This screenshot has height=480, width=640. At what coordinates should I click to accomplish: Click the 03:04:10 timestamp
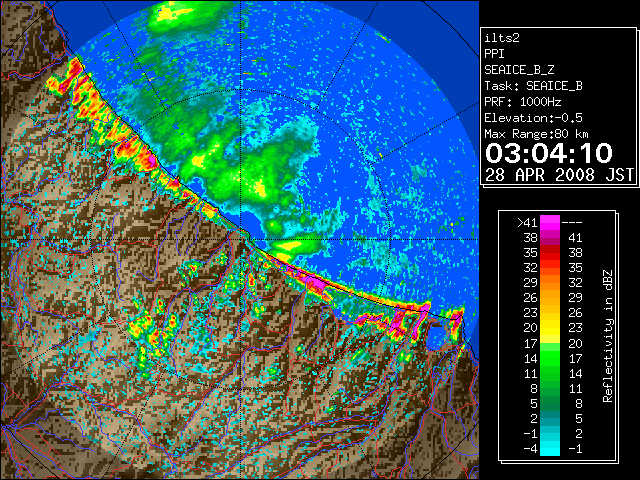click(549, 153)
